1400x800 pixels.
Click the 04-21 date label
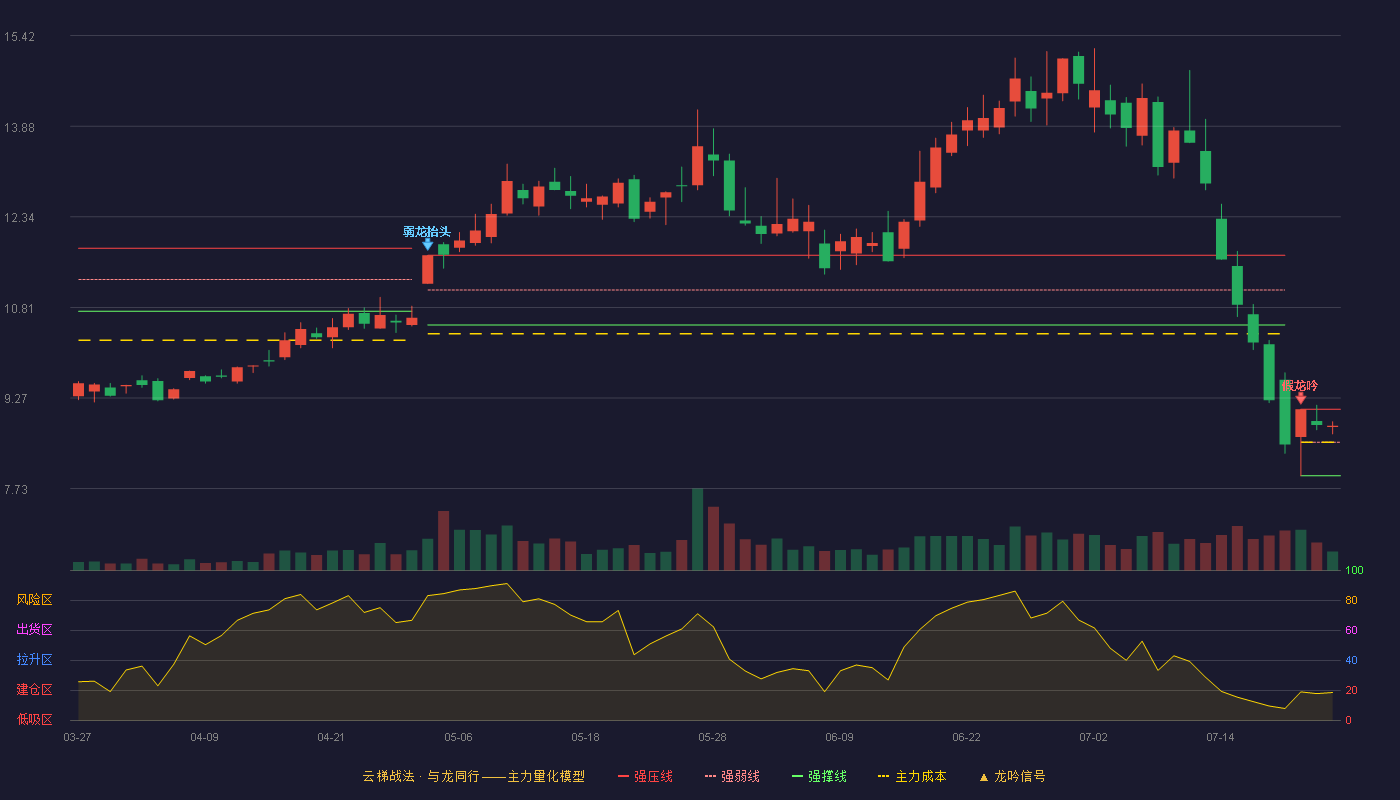click(331, 737)
